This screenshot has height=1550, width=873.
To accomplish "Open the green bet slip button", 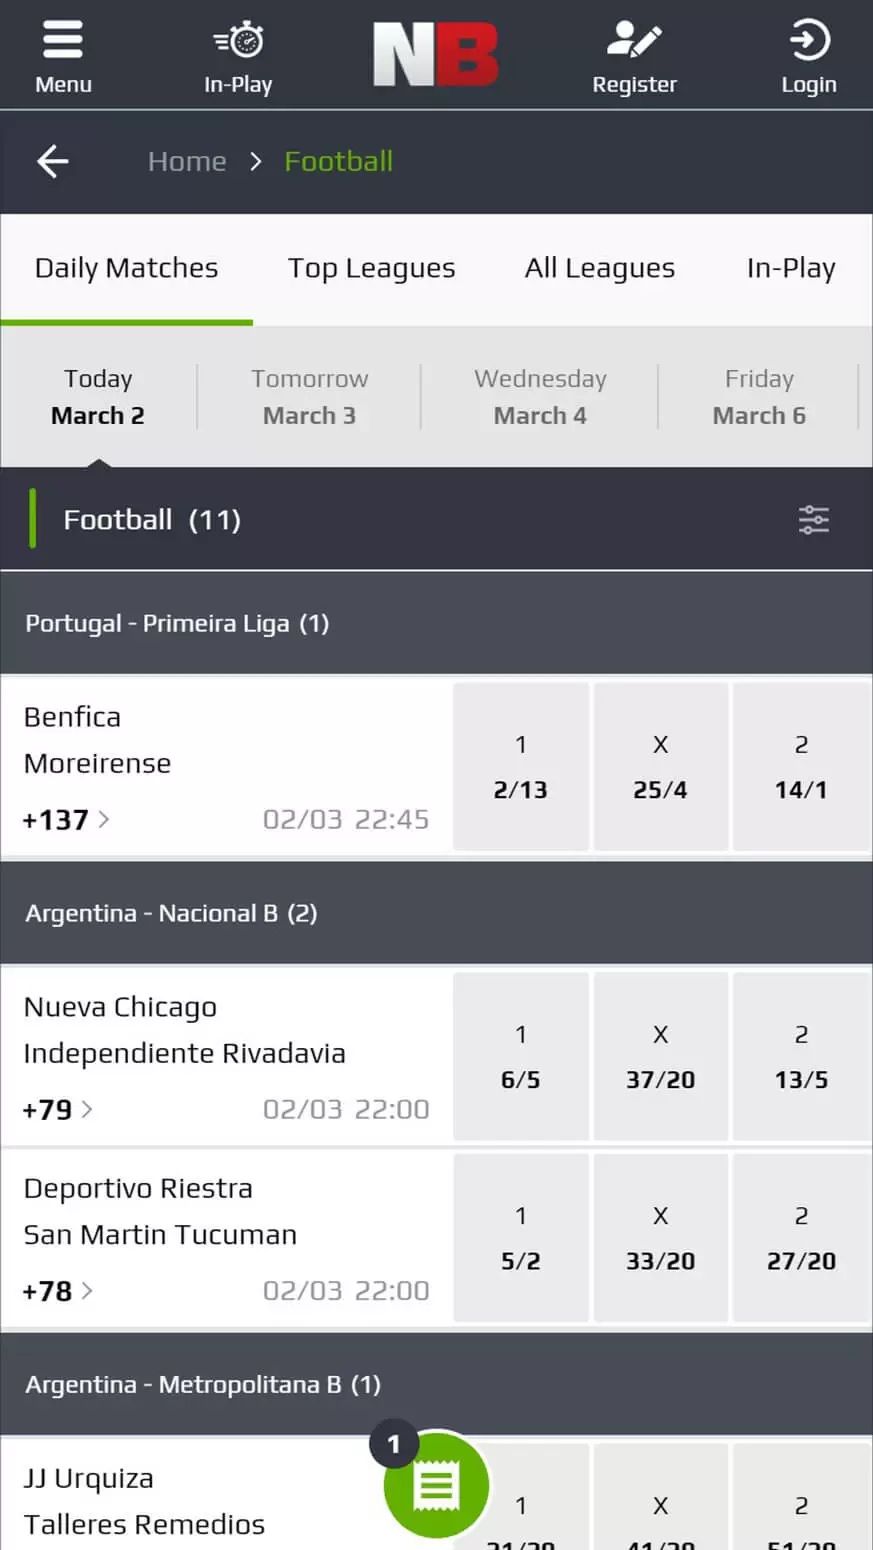I will click(436, 1486).
